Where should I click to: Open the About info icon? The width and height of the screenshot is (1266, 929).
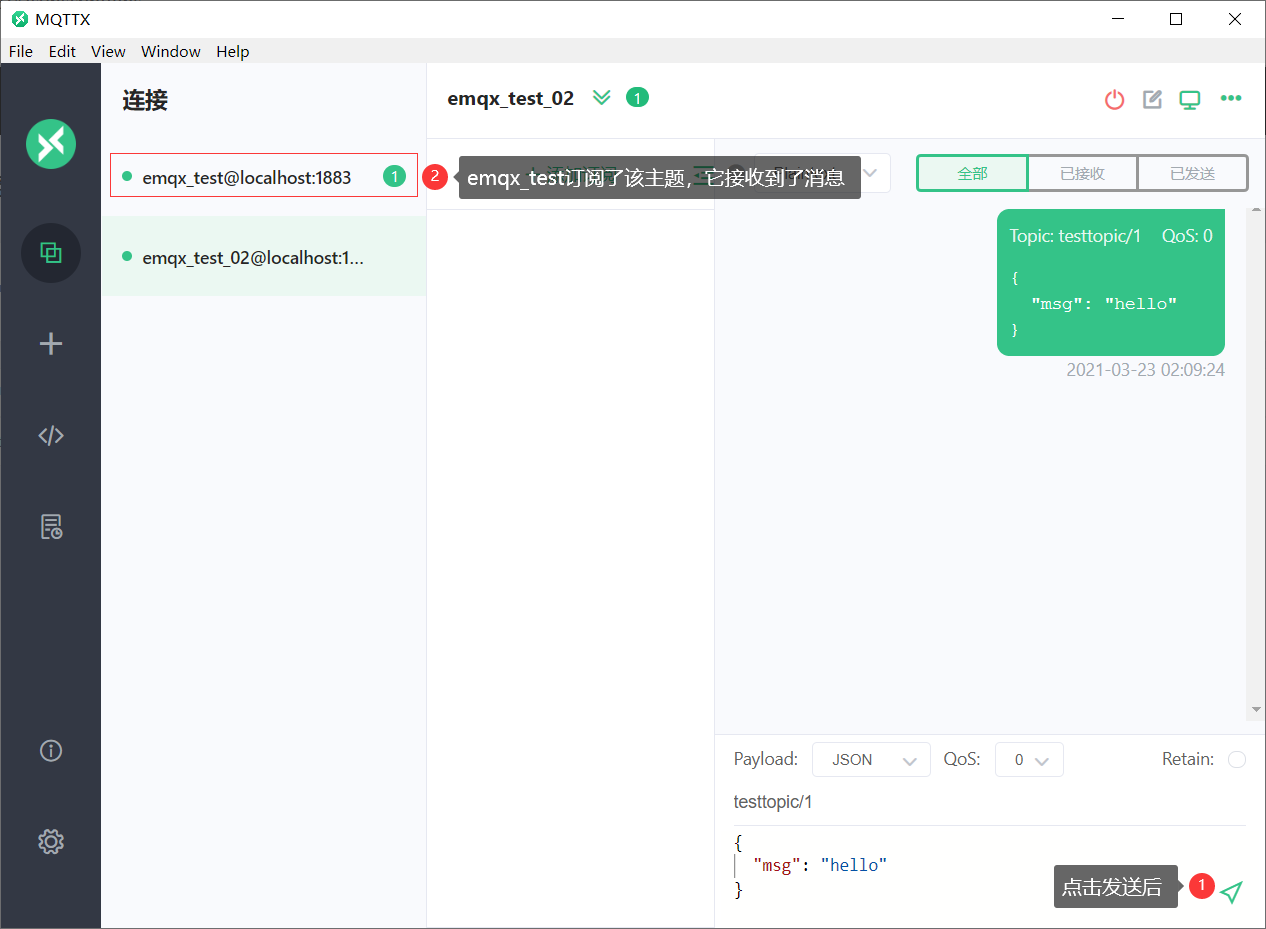(x=51, y=750)
